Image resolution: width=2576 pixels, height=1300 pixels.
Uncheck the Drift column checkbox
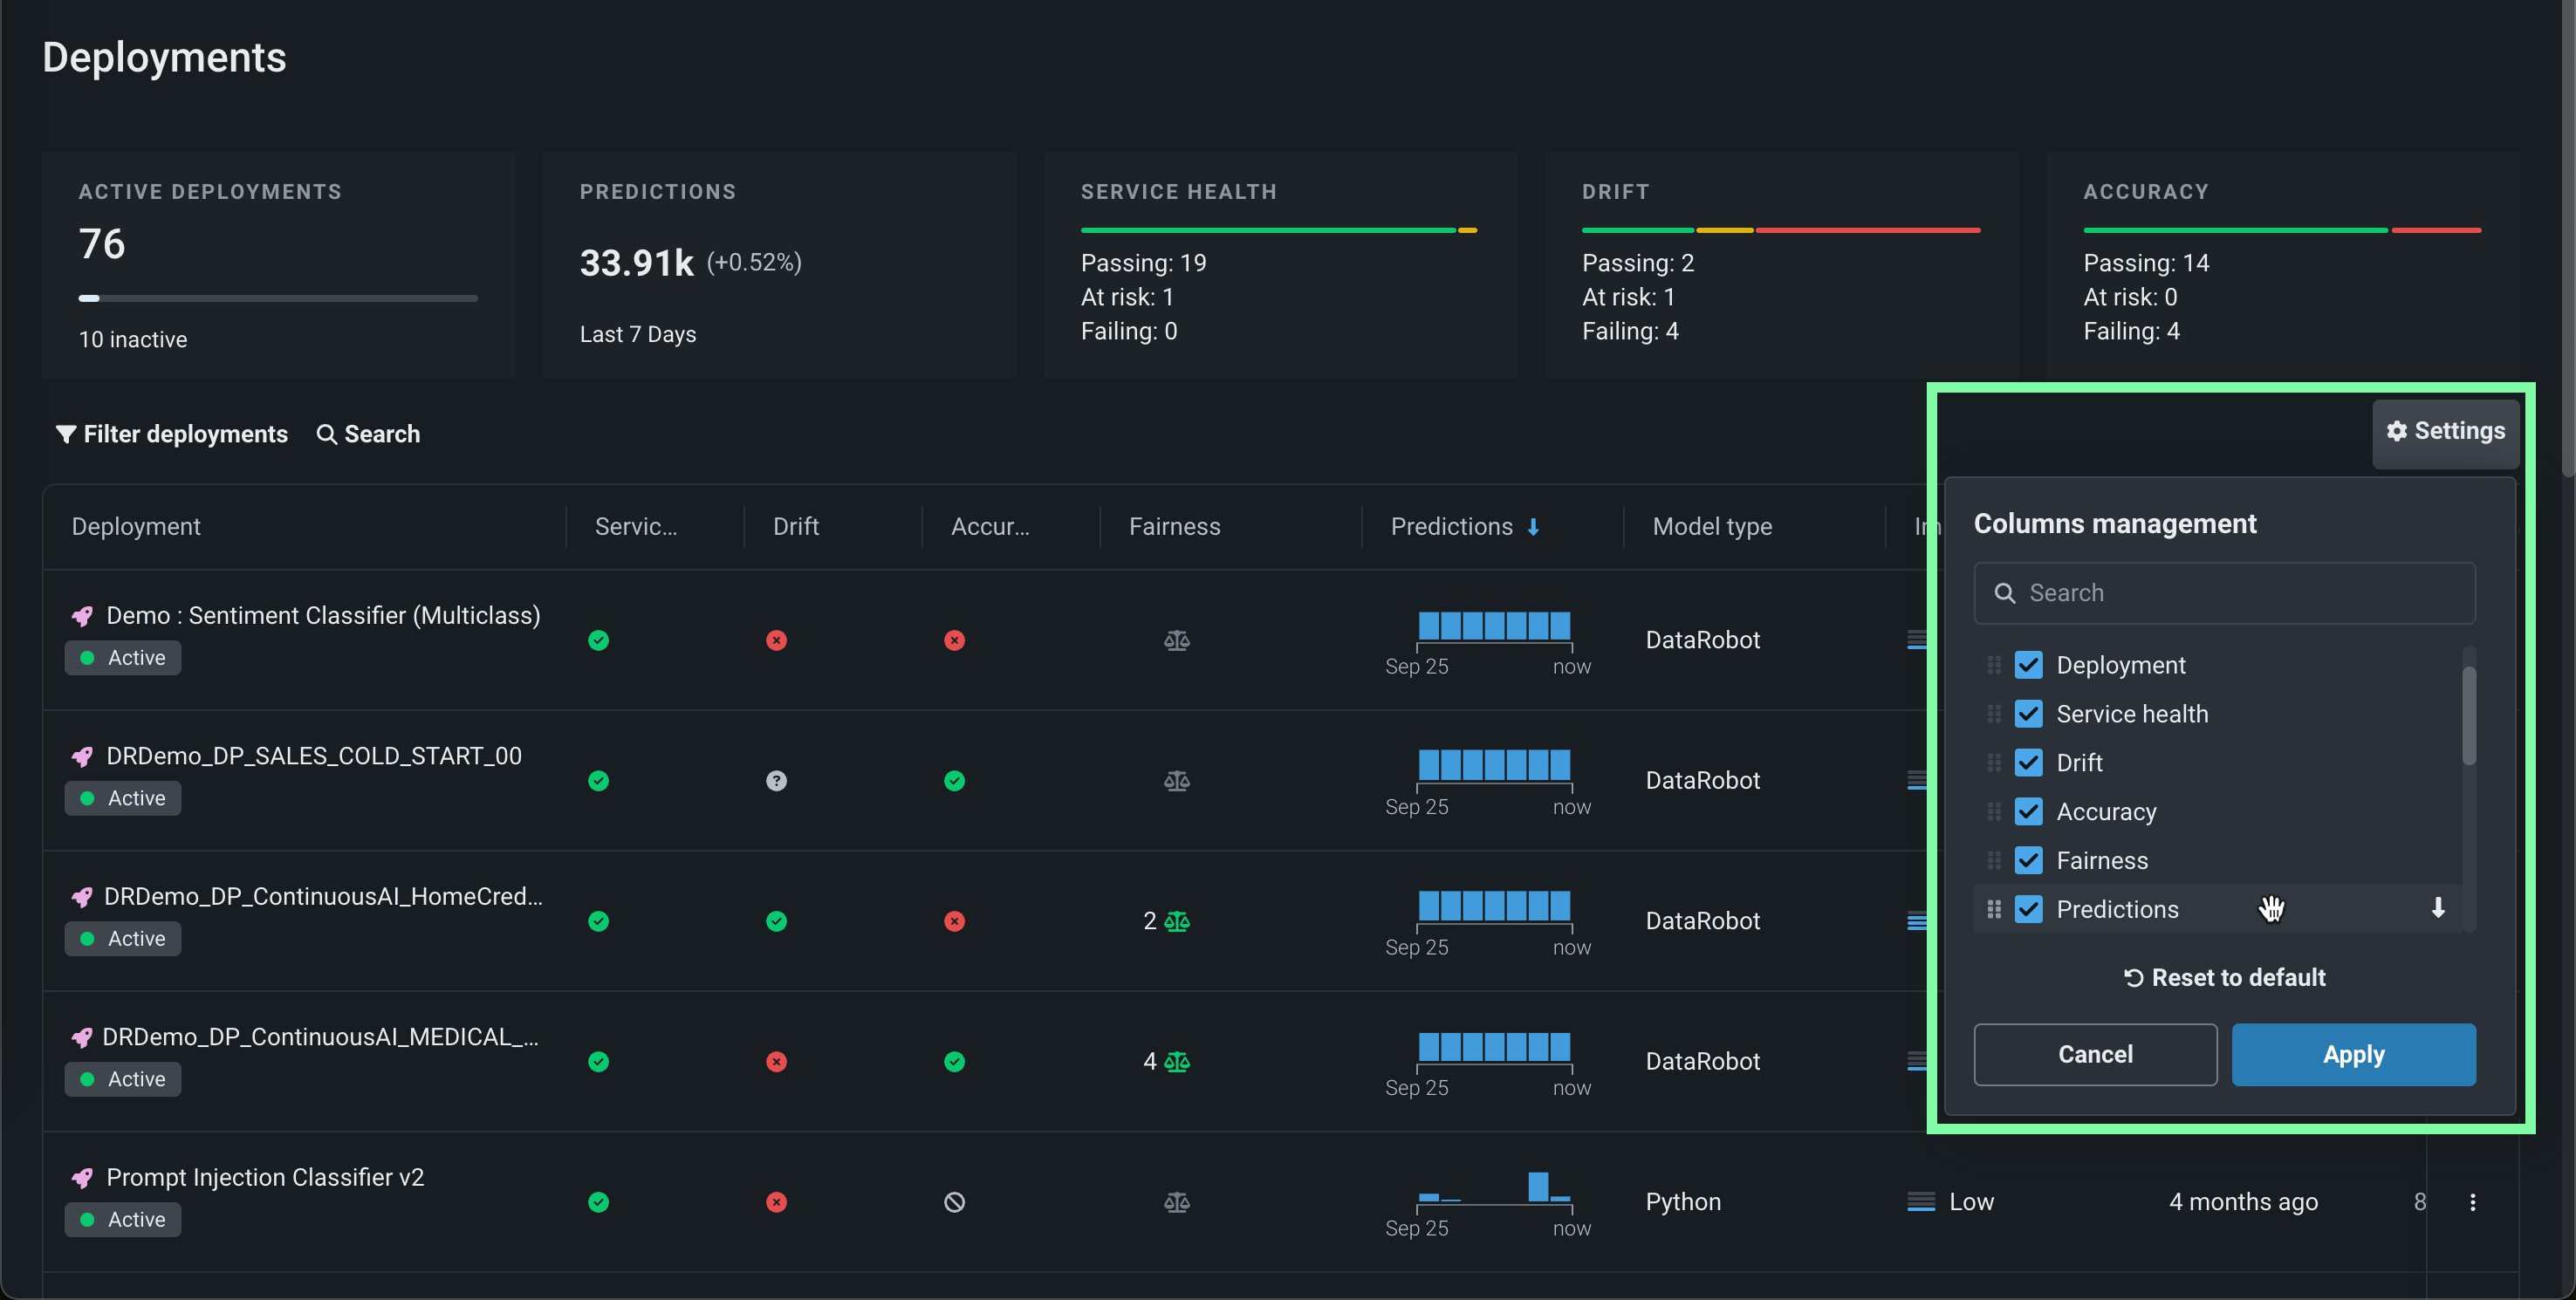coord(2028,763)
